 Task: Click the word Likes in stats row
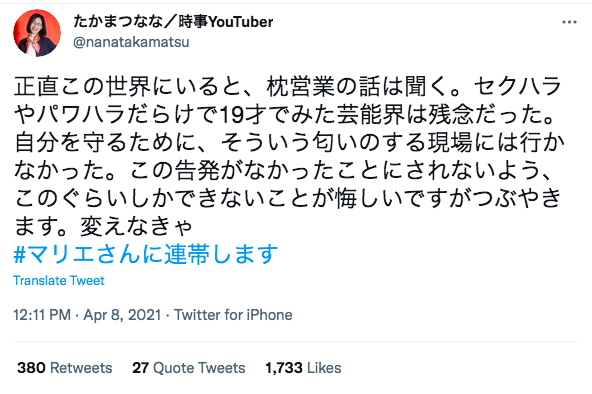click(324, 368)
